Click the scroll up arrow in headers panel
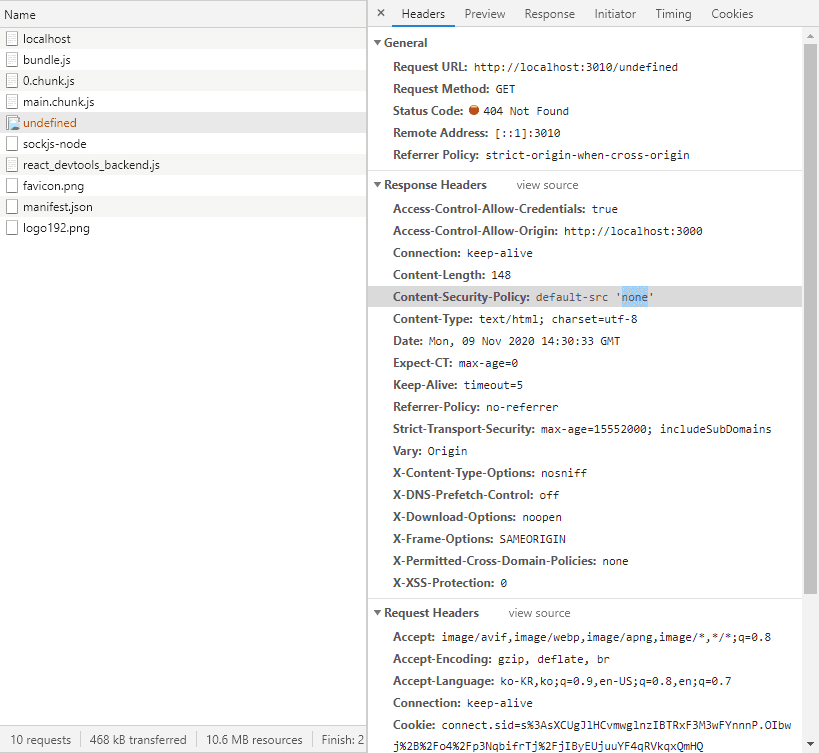Image resolution: width=819 pixels, height=753 pixels. pos(810,36)
